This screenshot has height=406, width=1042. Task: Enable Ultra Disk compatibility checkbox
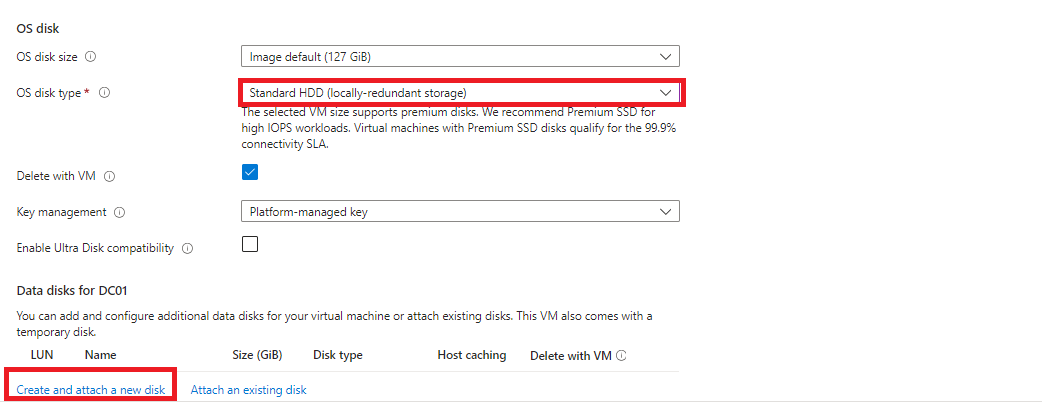point(250,244)
